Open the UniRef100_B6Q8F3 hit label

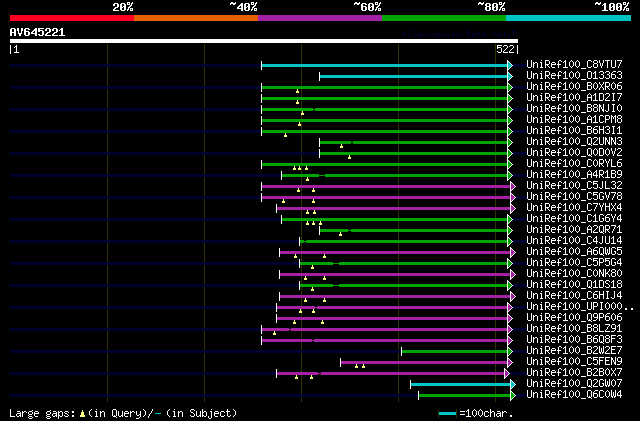pyautogui.click(x=574, y=340)
